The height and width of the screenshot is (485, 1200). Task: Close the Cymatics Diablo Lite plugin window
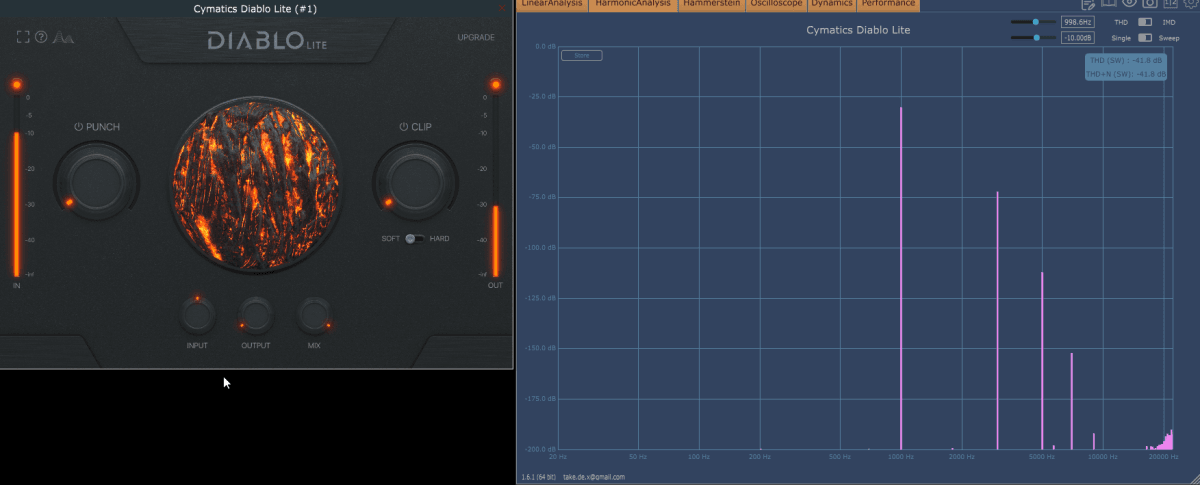502,8
